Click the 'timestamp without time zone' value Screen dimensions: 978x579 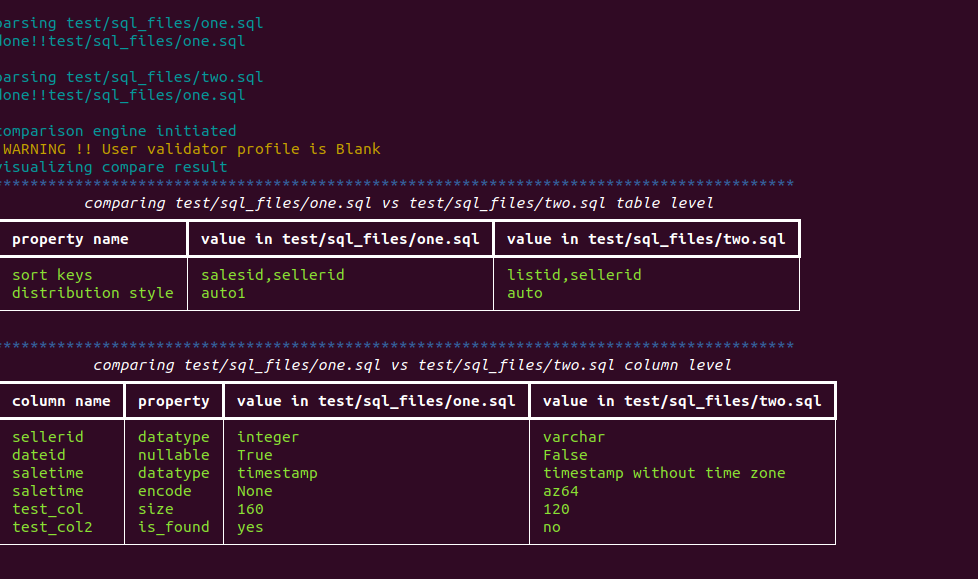(x=664, y=473)
